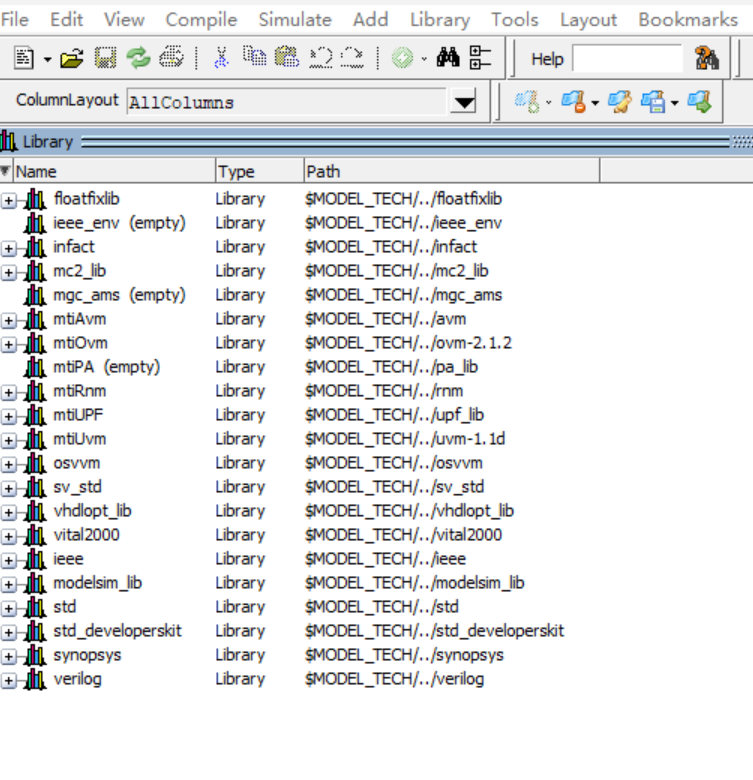Select the osvvm library row
This screenshot has width=753, height=780.
(300, 463)
